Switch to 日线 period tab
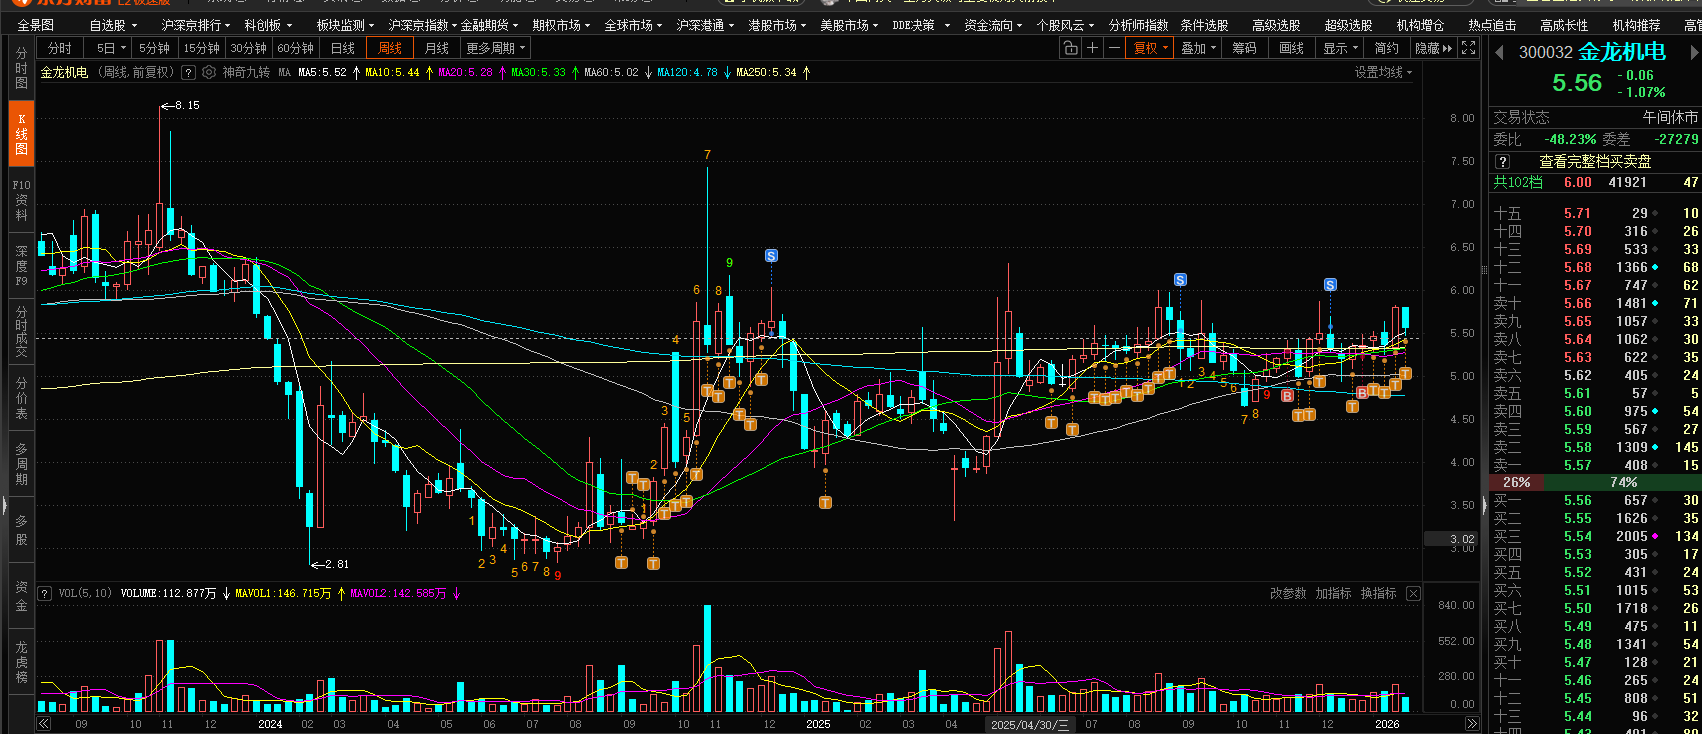This screenshot has width=1702, height=734. point(342,48)
